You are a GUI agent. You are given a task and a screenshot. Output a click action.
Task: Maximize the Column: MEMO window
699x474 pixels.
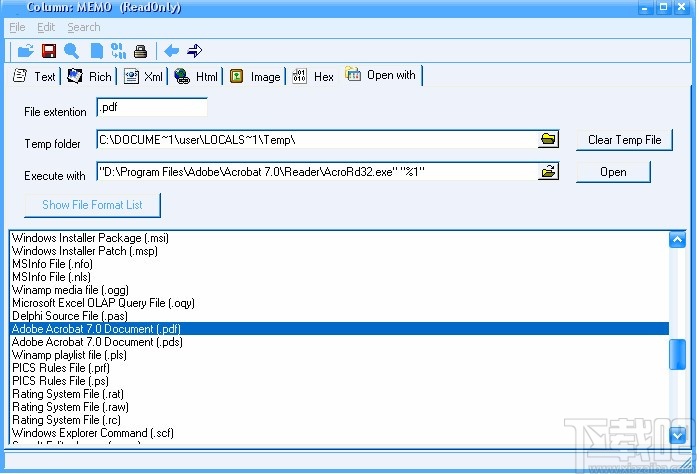[x=663, y=7]
